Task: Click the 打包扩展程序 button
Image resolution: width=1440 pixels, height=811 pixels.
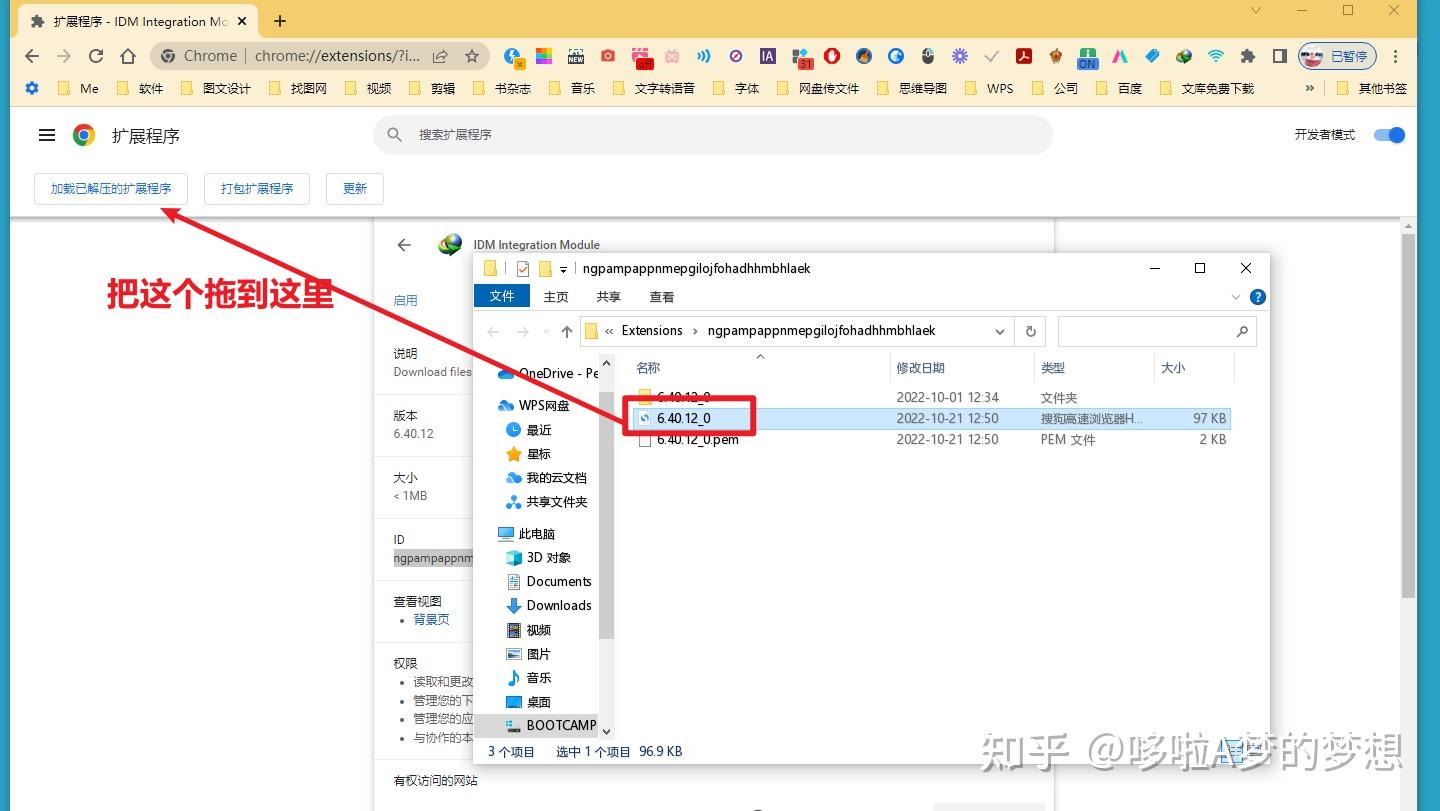Action: point(257,188)
